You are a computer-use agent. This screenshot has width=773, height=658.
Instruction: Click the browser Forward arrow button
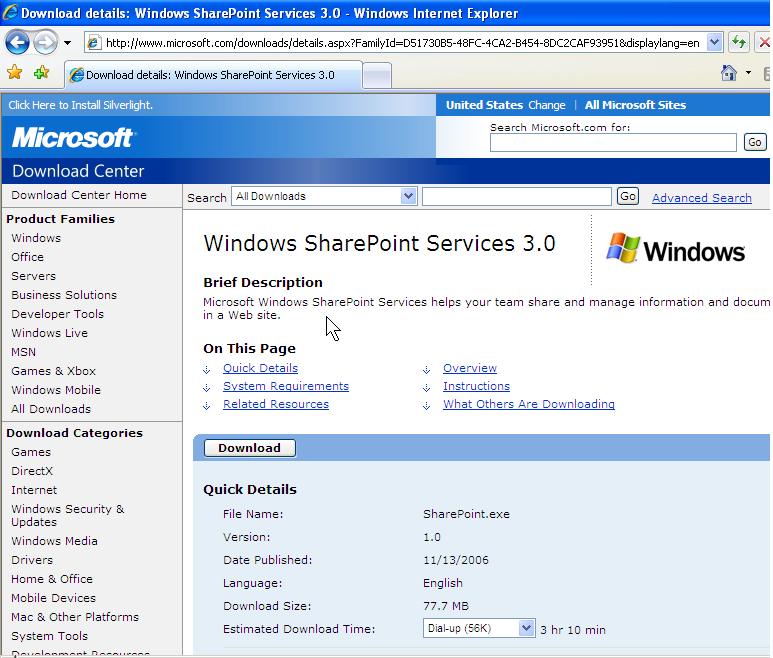click(45, 43)
